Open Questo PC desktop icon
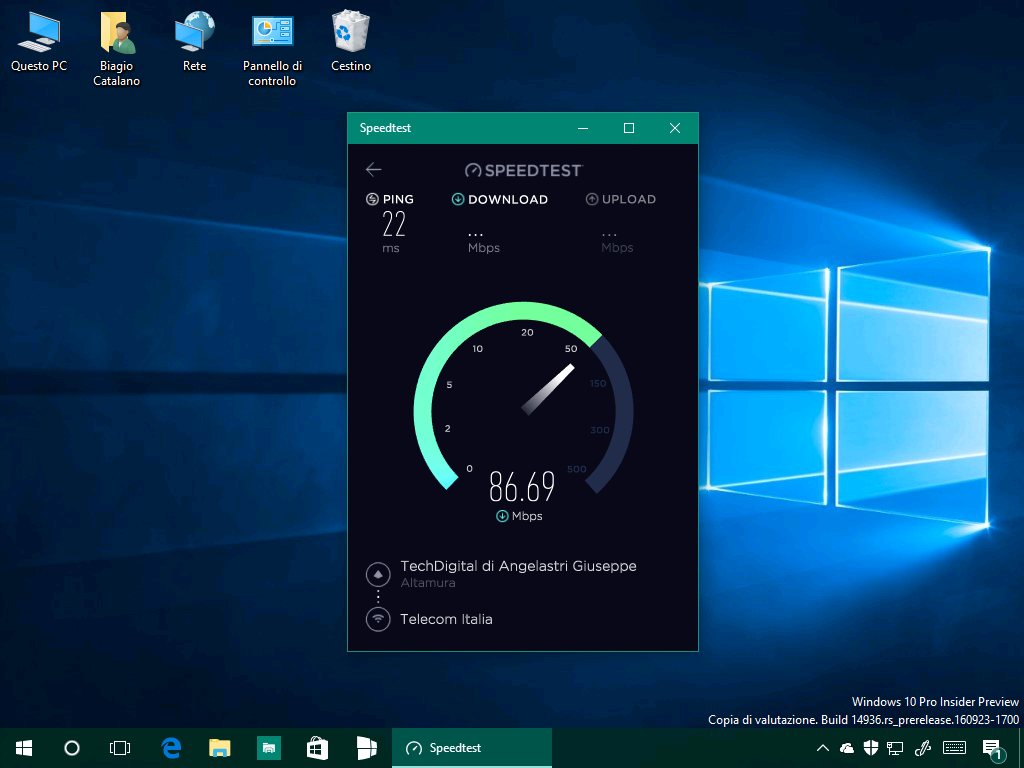This screenshot has width=1024, height=768. [x=39, y=42]
